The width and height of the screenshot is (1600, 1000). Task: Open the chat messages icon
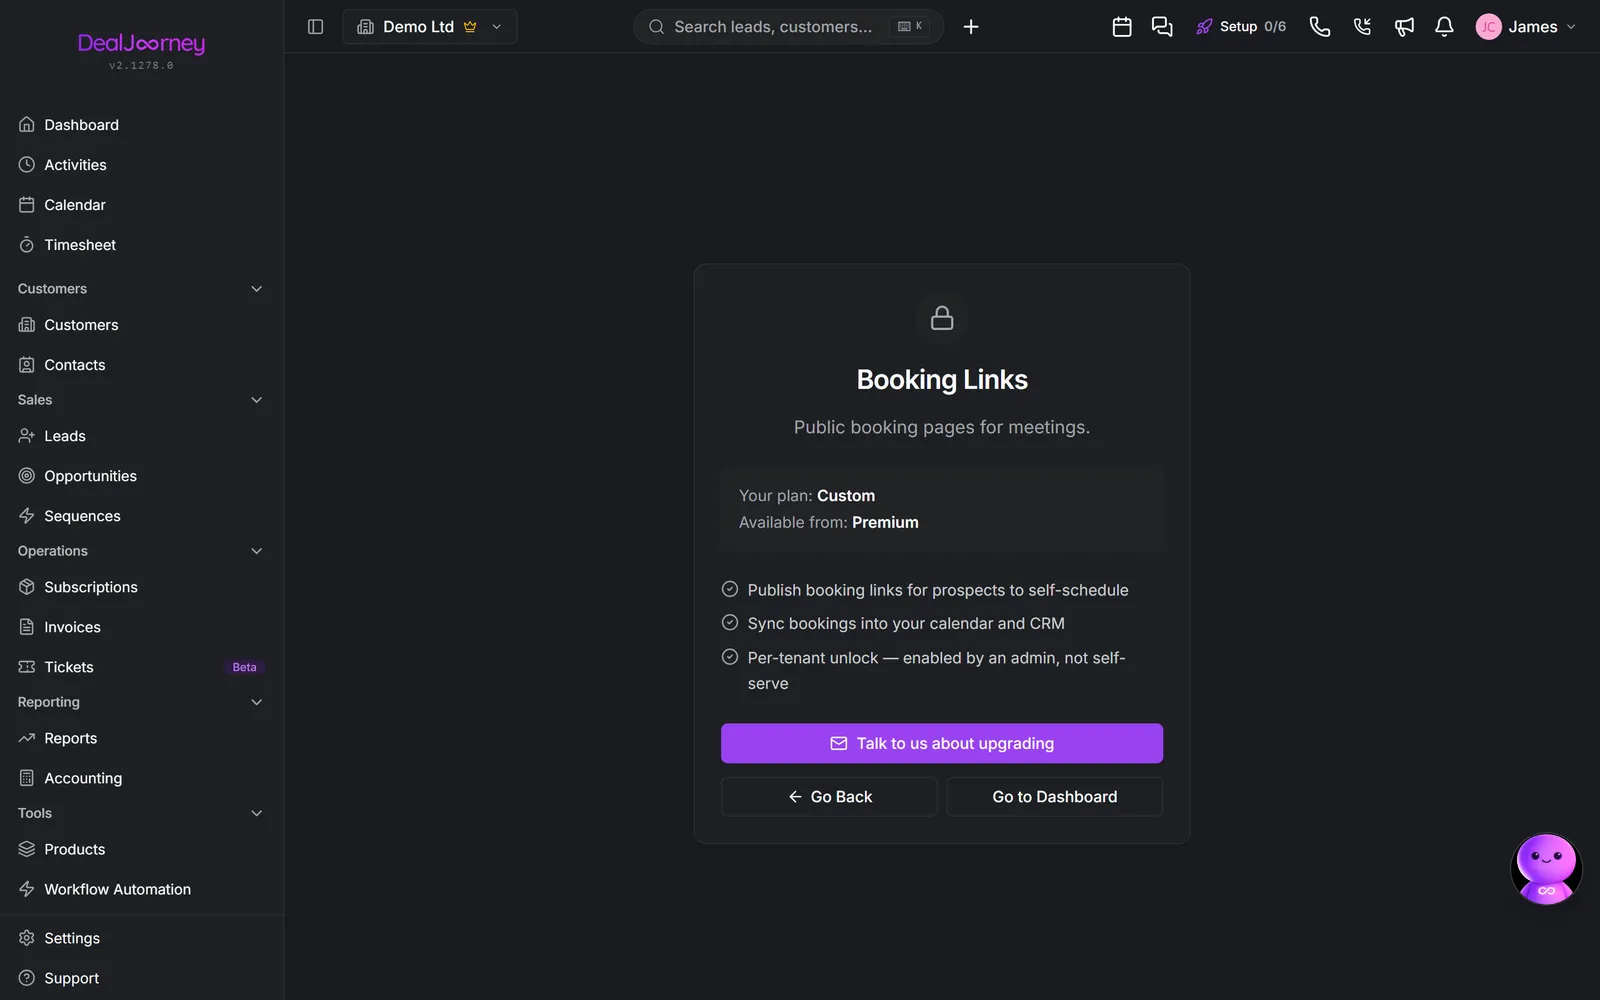(1162, 27)
